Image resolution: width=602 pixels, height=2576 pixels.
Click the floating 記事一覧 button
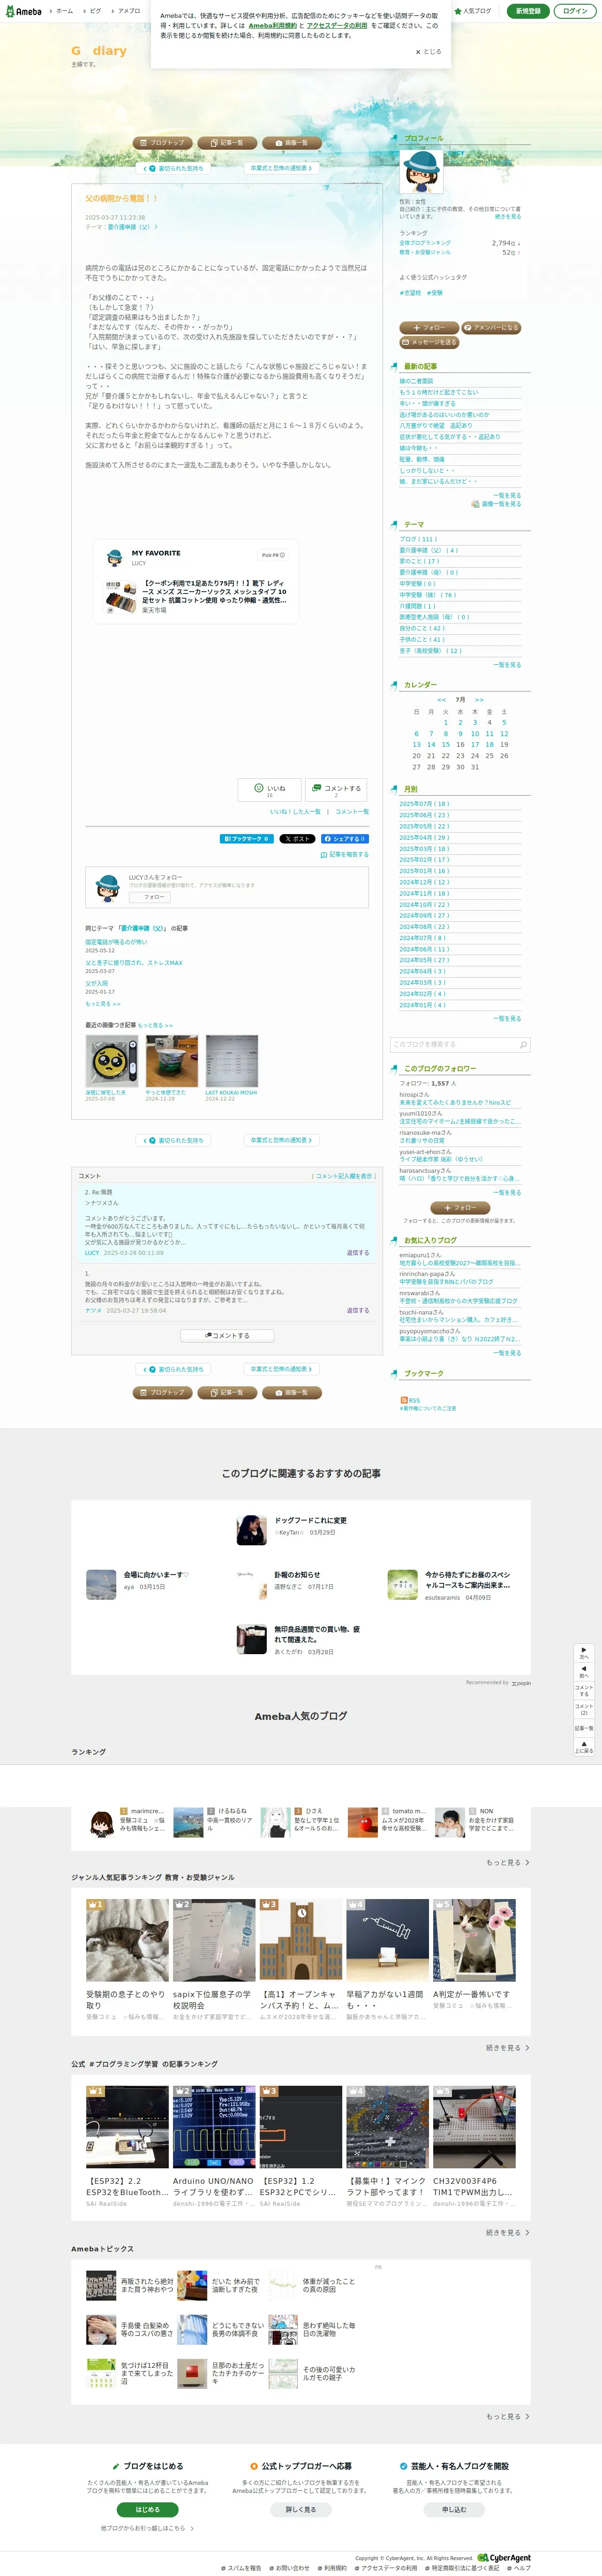(x=584, y=1727)
